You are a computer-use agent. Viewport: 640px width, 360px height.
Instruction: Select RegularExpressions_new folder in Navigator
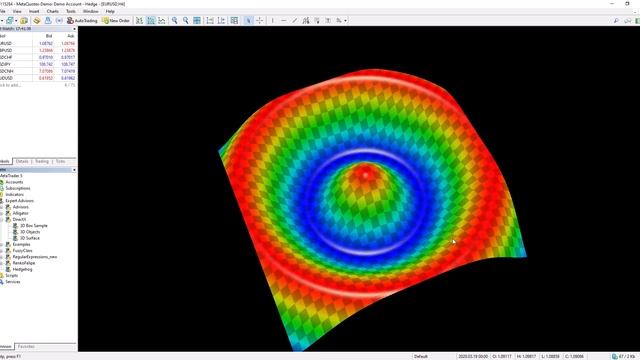(35, 257)
